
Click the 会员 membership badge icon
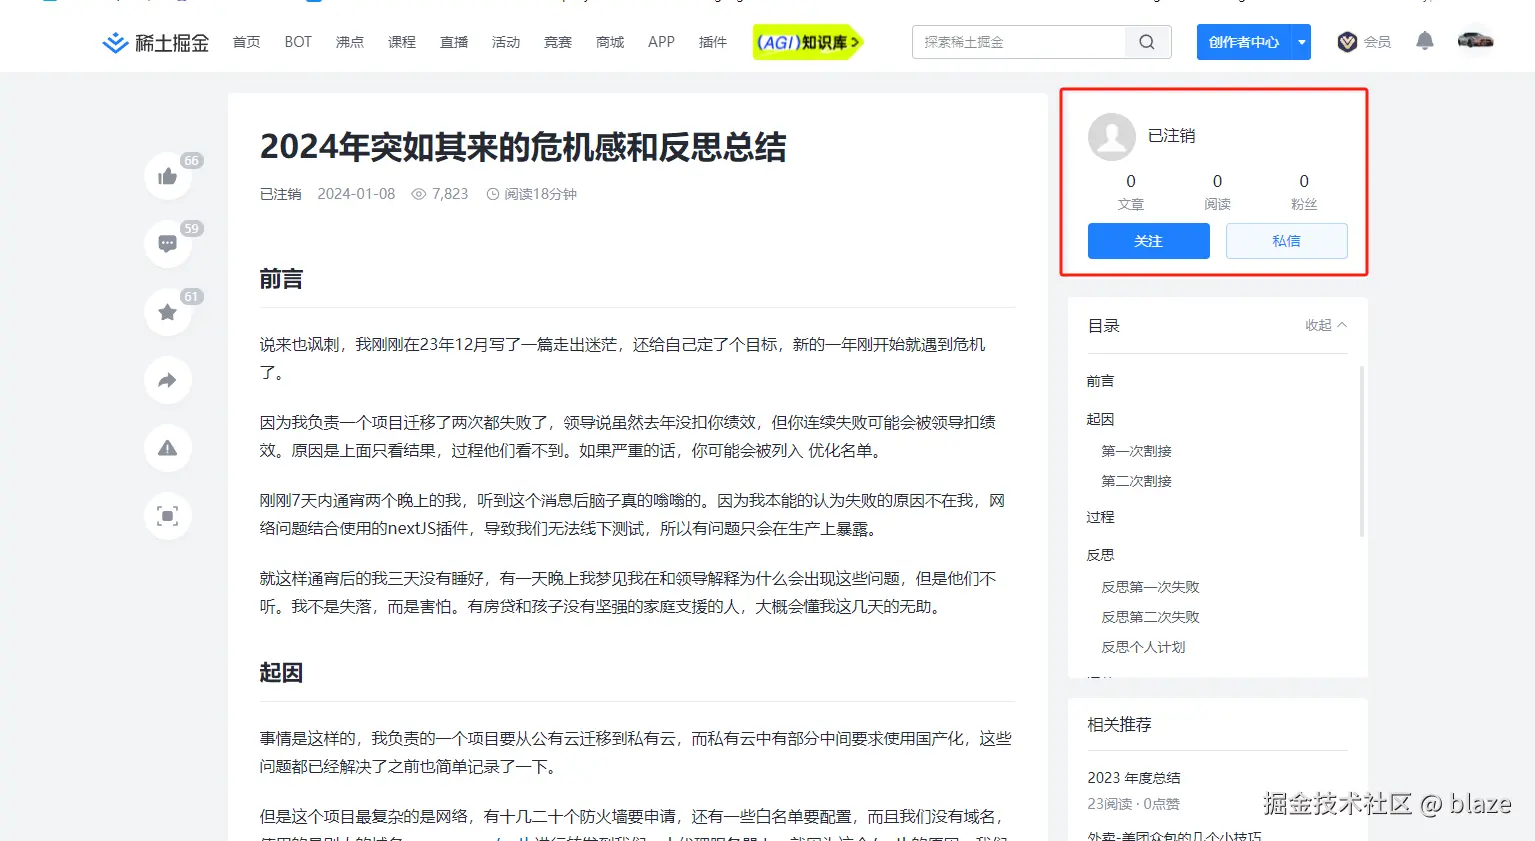(1346, 41)
